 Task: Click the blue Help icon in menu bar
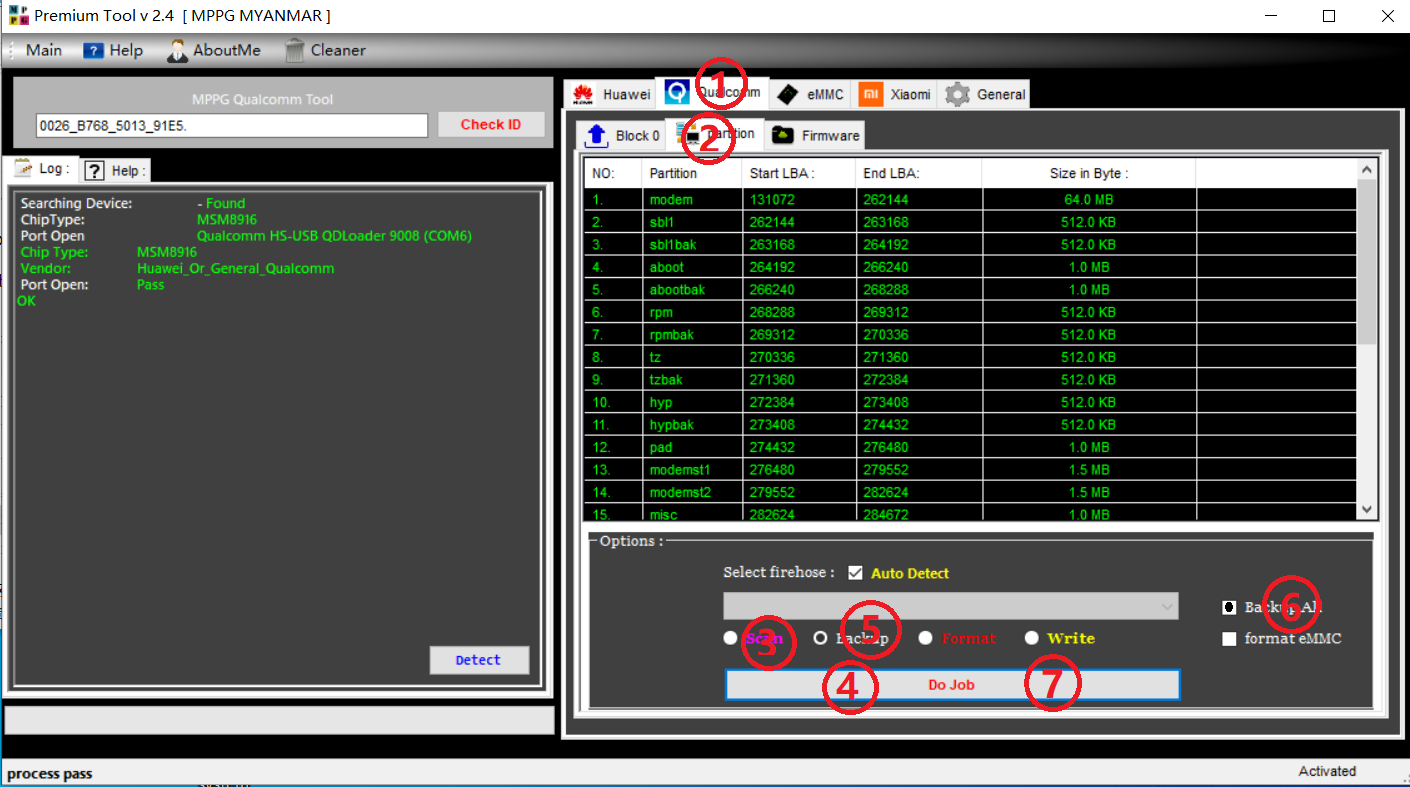(x=93, y=50)
